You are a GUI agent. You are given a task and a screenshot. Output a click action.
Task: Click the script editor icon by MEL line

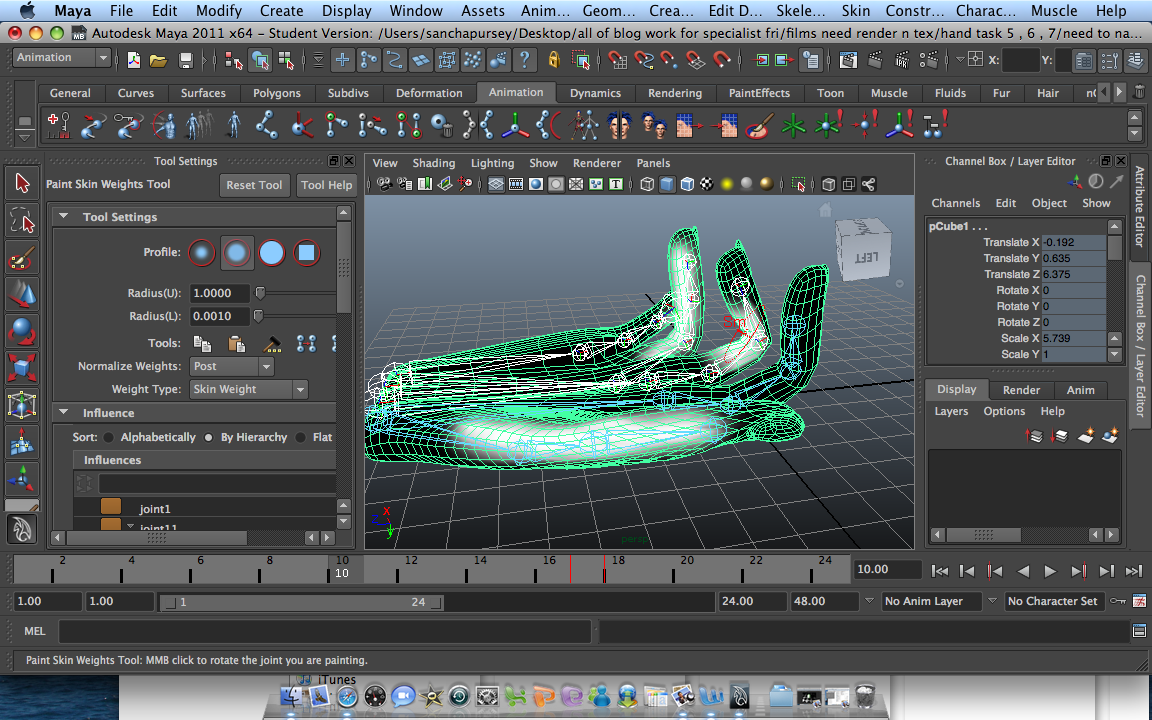[x=1140, y=631]
